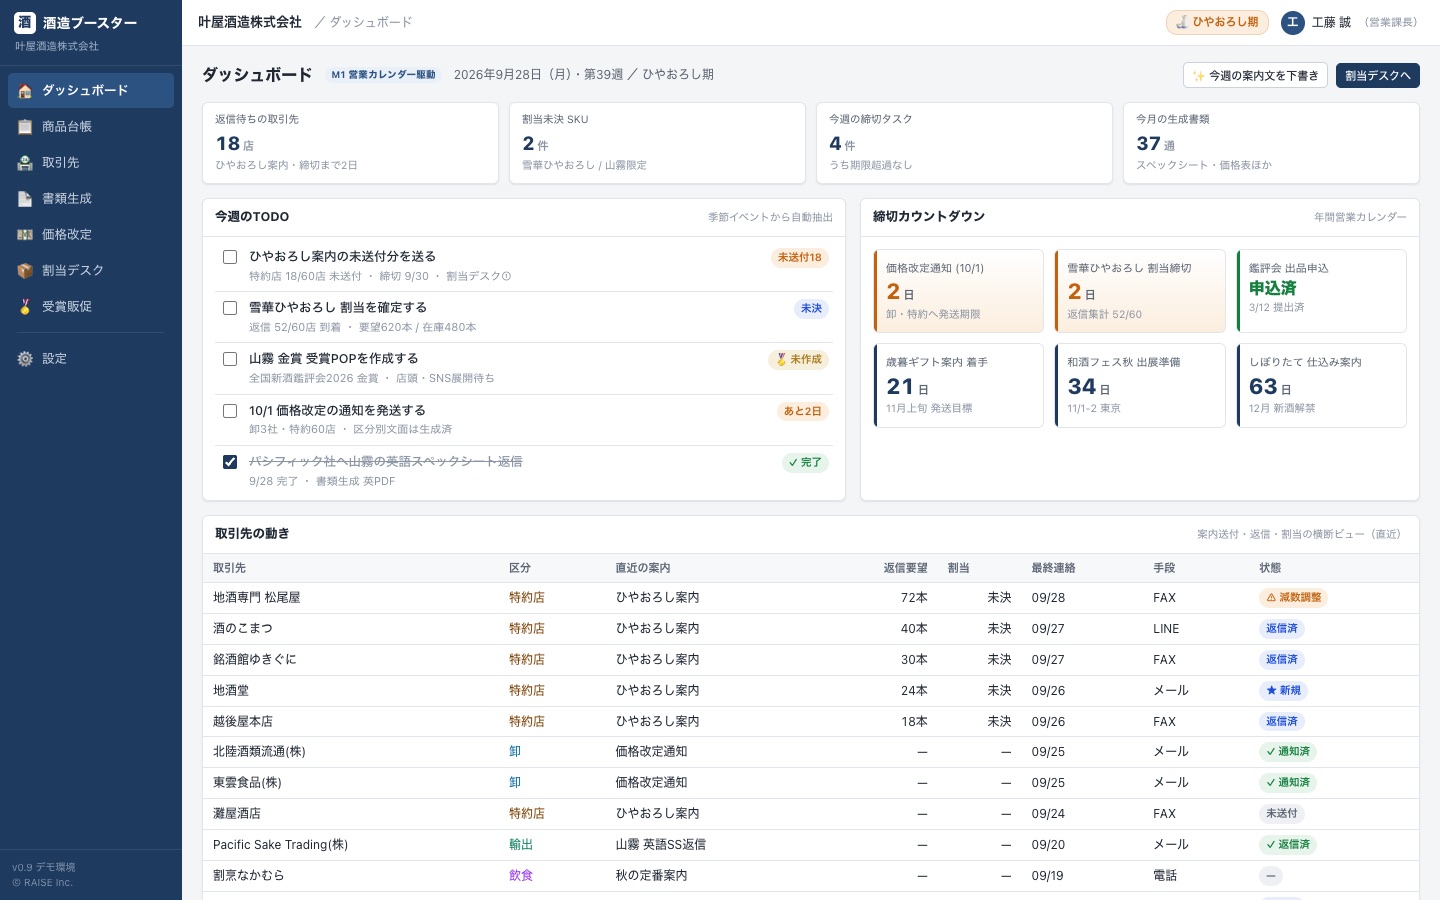Click 北陸酒類流通(株) row name
The height and width of the screenshot is (900, 1440).
pyautogui.click(x=259, y=752)
